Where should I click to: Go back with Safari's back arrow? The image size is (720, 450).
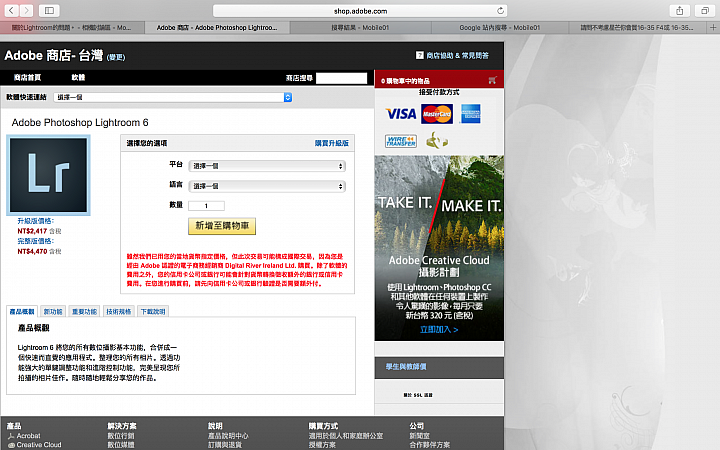pyautogui.click(x=11, y=10)
